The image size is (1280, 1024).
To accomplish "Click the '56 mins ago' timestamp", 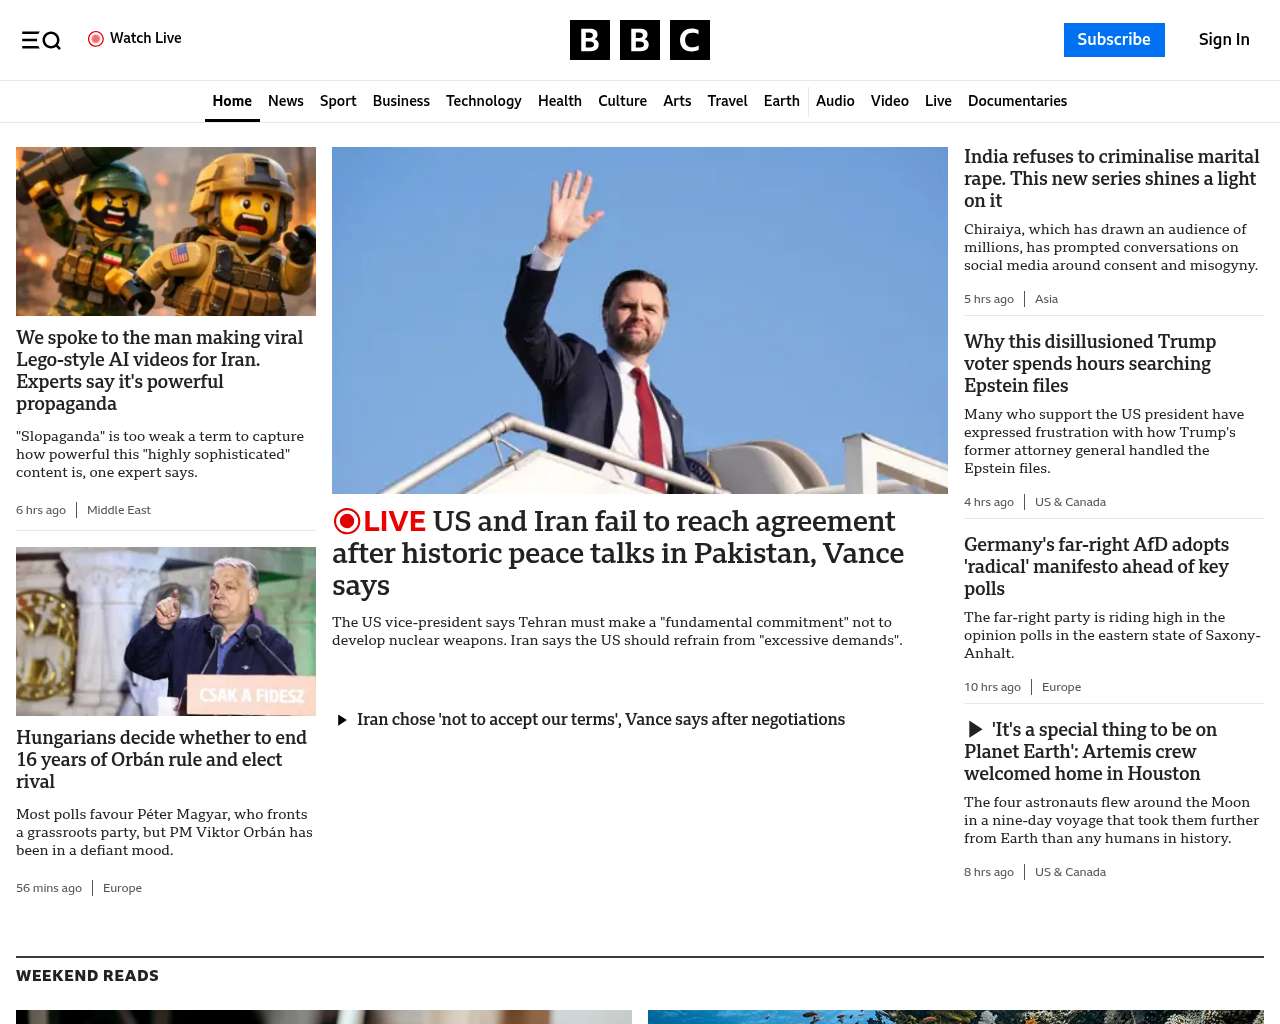I will click(49, 888).
